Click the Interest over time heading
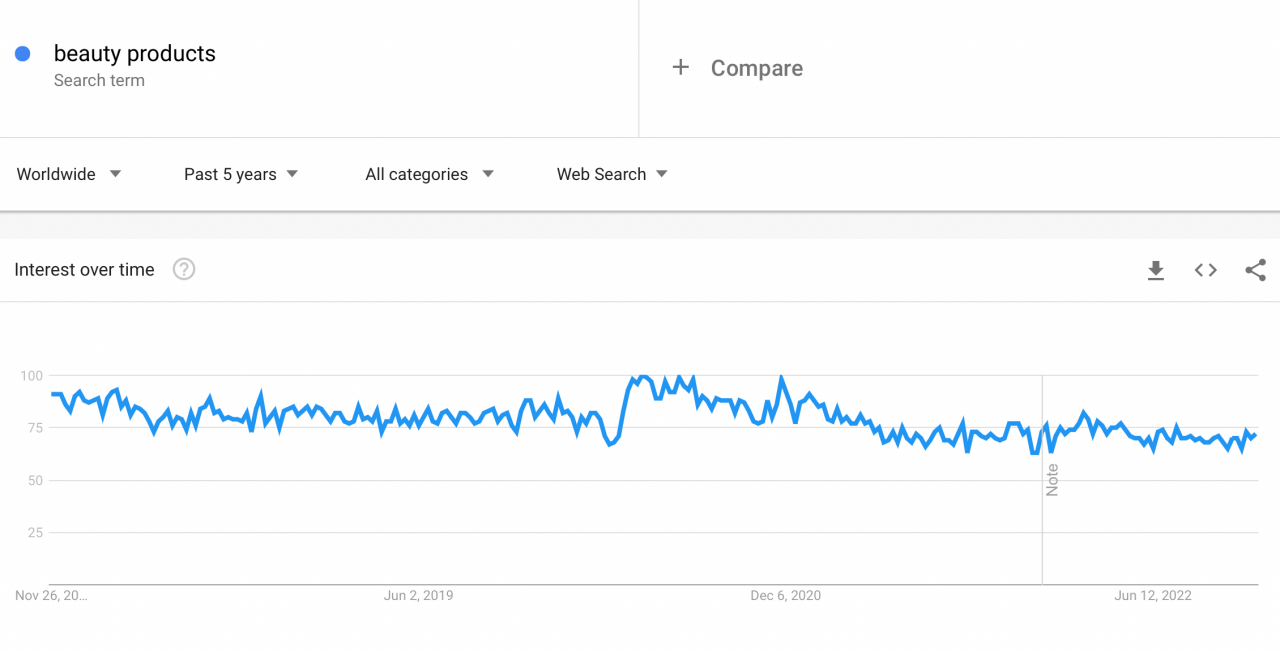1280x651 pixels. point(85,270)
